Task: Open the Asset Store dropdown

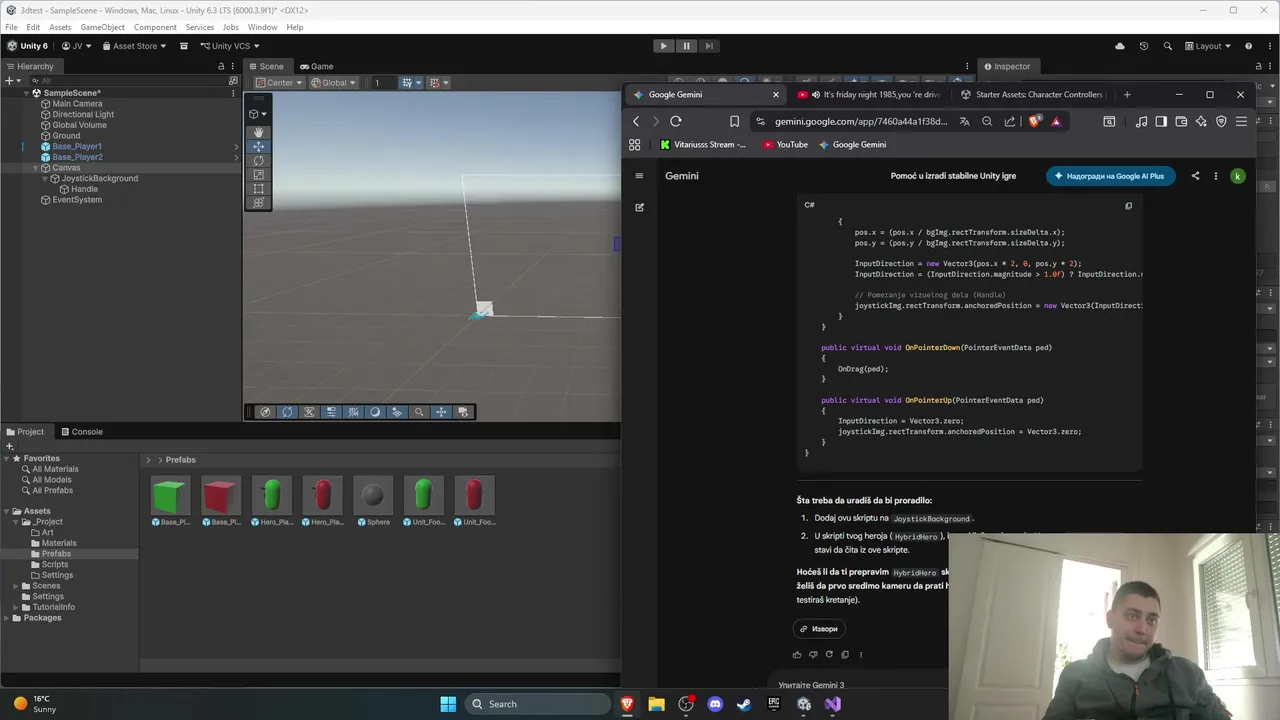Action: pos(135,46)
